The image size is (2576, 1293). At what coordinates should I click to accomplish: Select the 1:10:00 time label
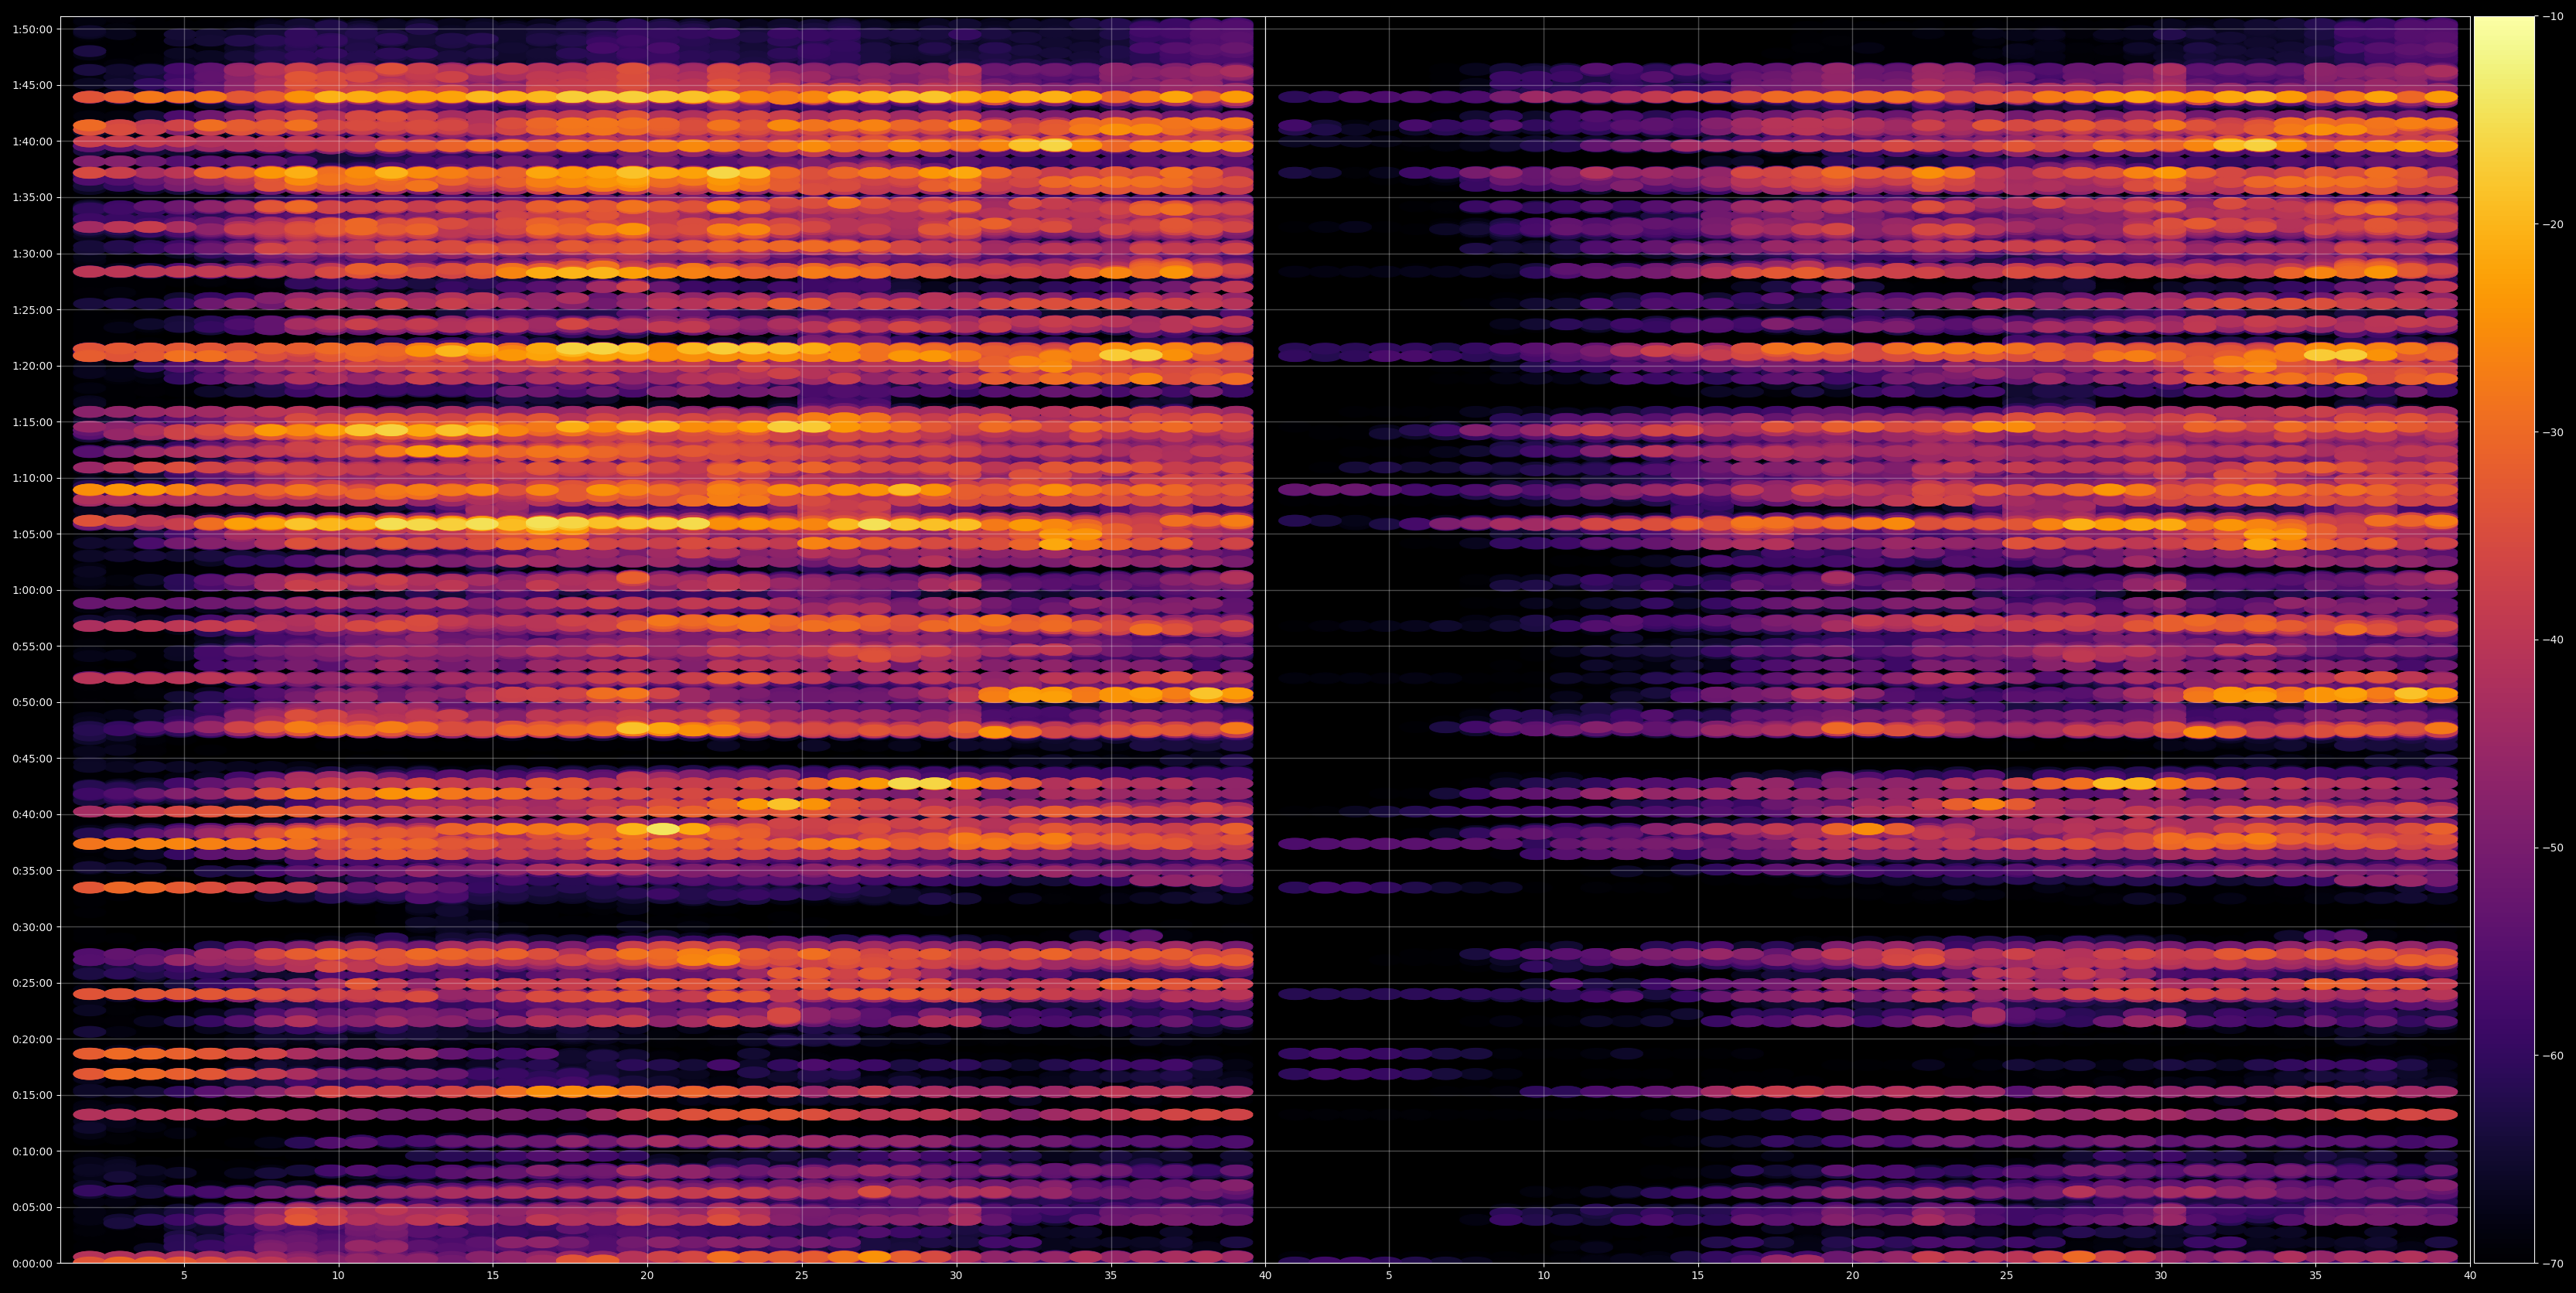[x=32, y=478]
